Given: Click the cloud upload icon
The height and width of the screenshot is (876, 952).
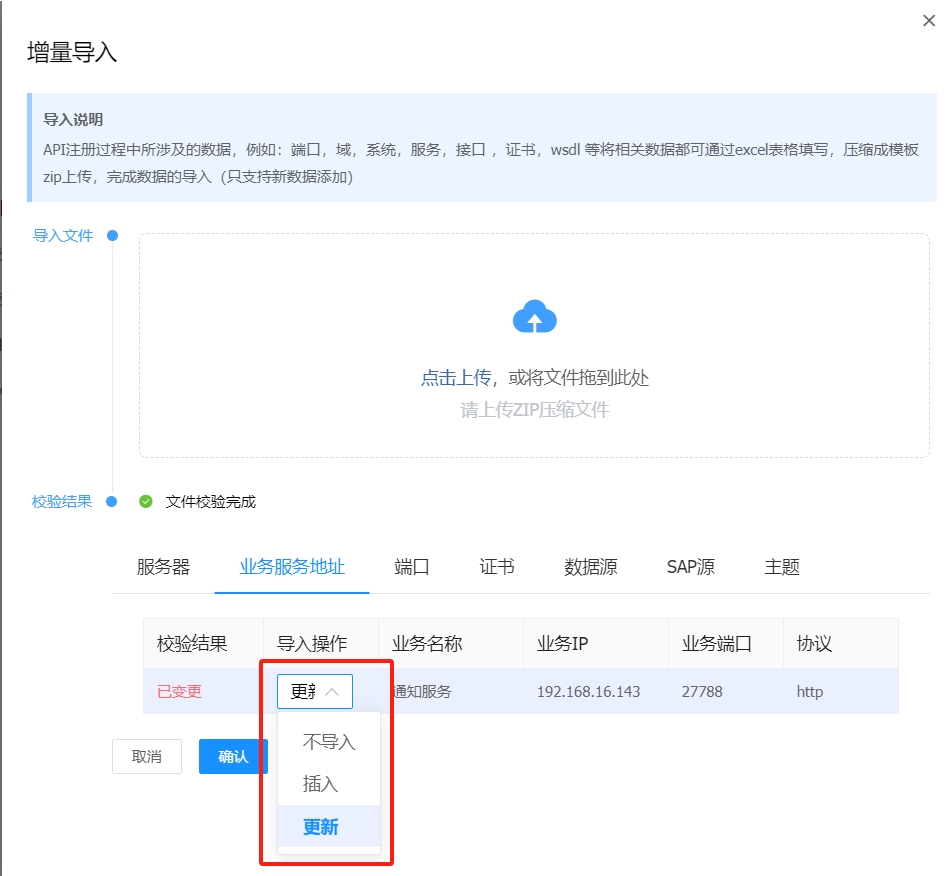Looking at the screenshot, I should (534, 317).
